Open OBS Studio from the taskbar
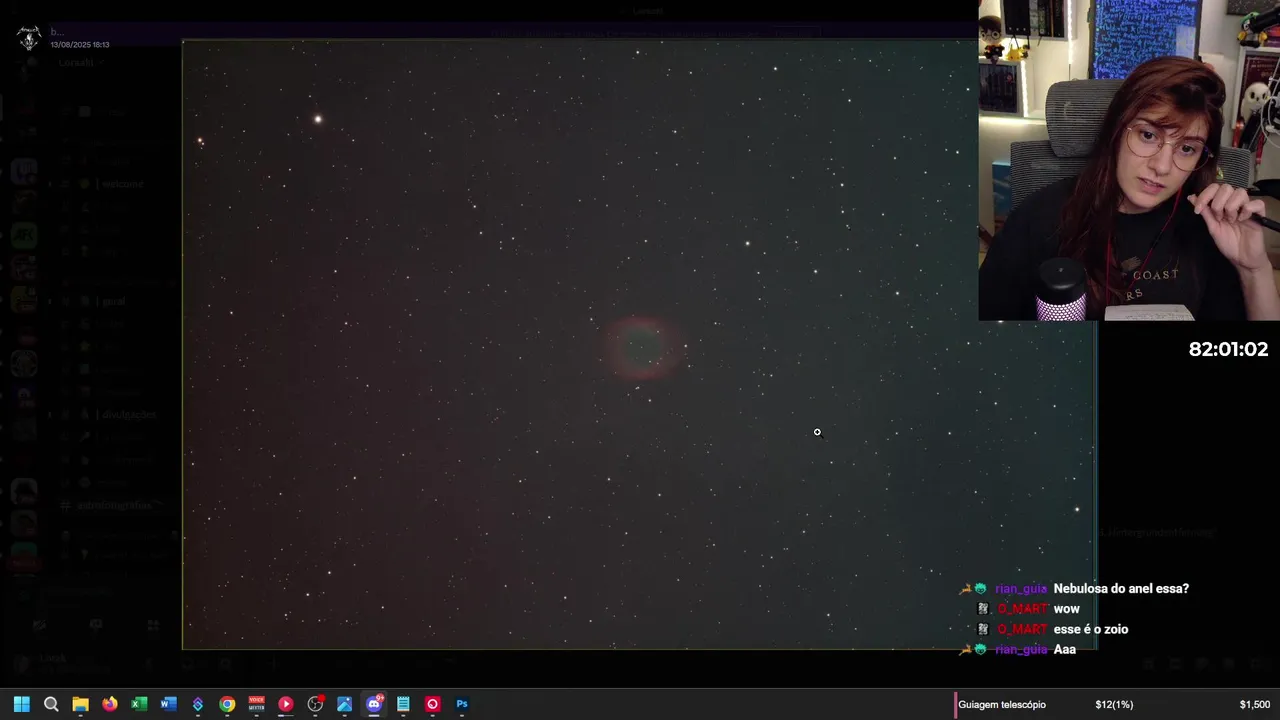 tap(315, 704)
